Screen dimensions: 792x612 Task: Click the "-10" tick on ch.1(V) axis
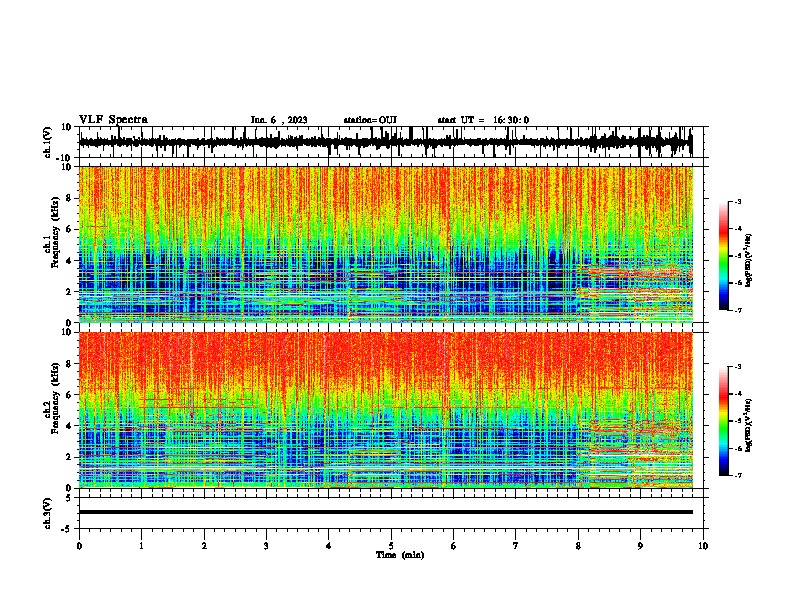pyautogui.click(x=65, y=158)
